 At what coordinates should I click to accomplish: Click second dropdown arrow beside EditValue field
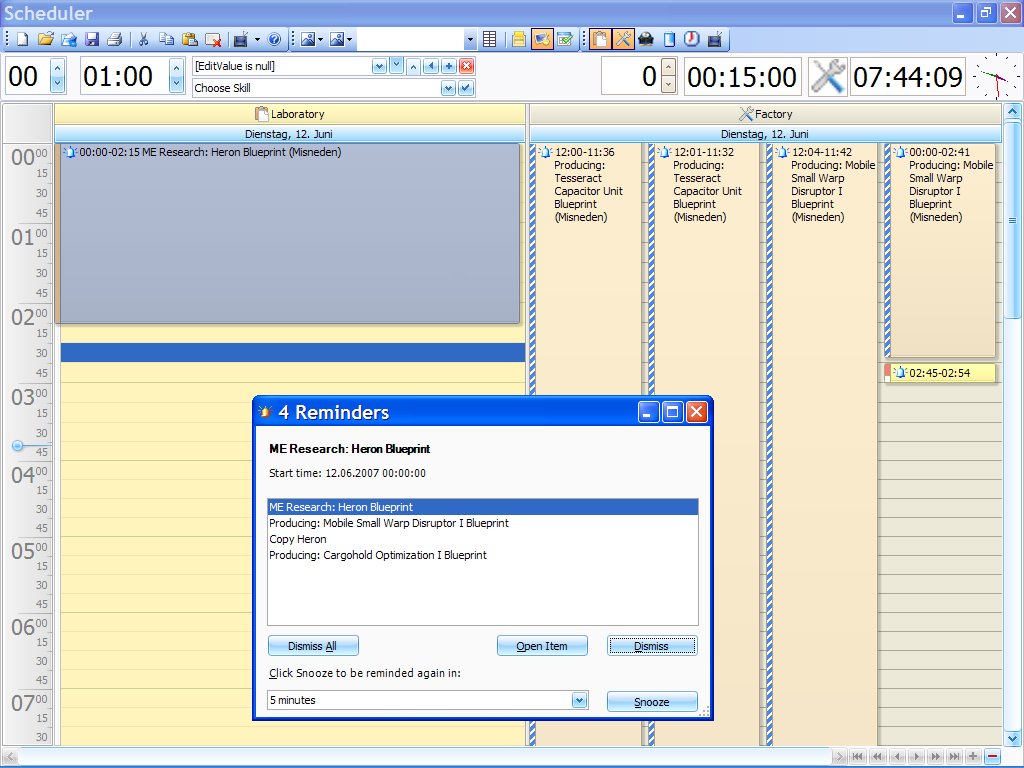tap(396, 66)
